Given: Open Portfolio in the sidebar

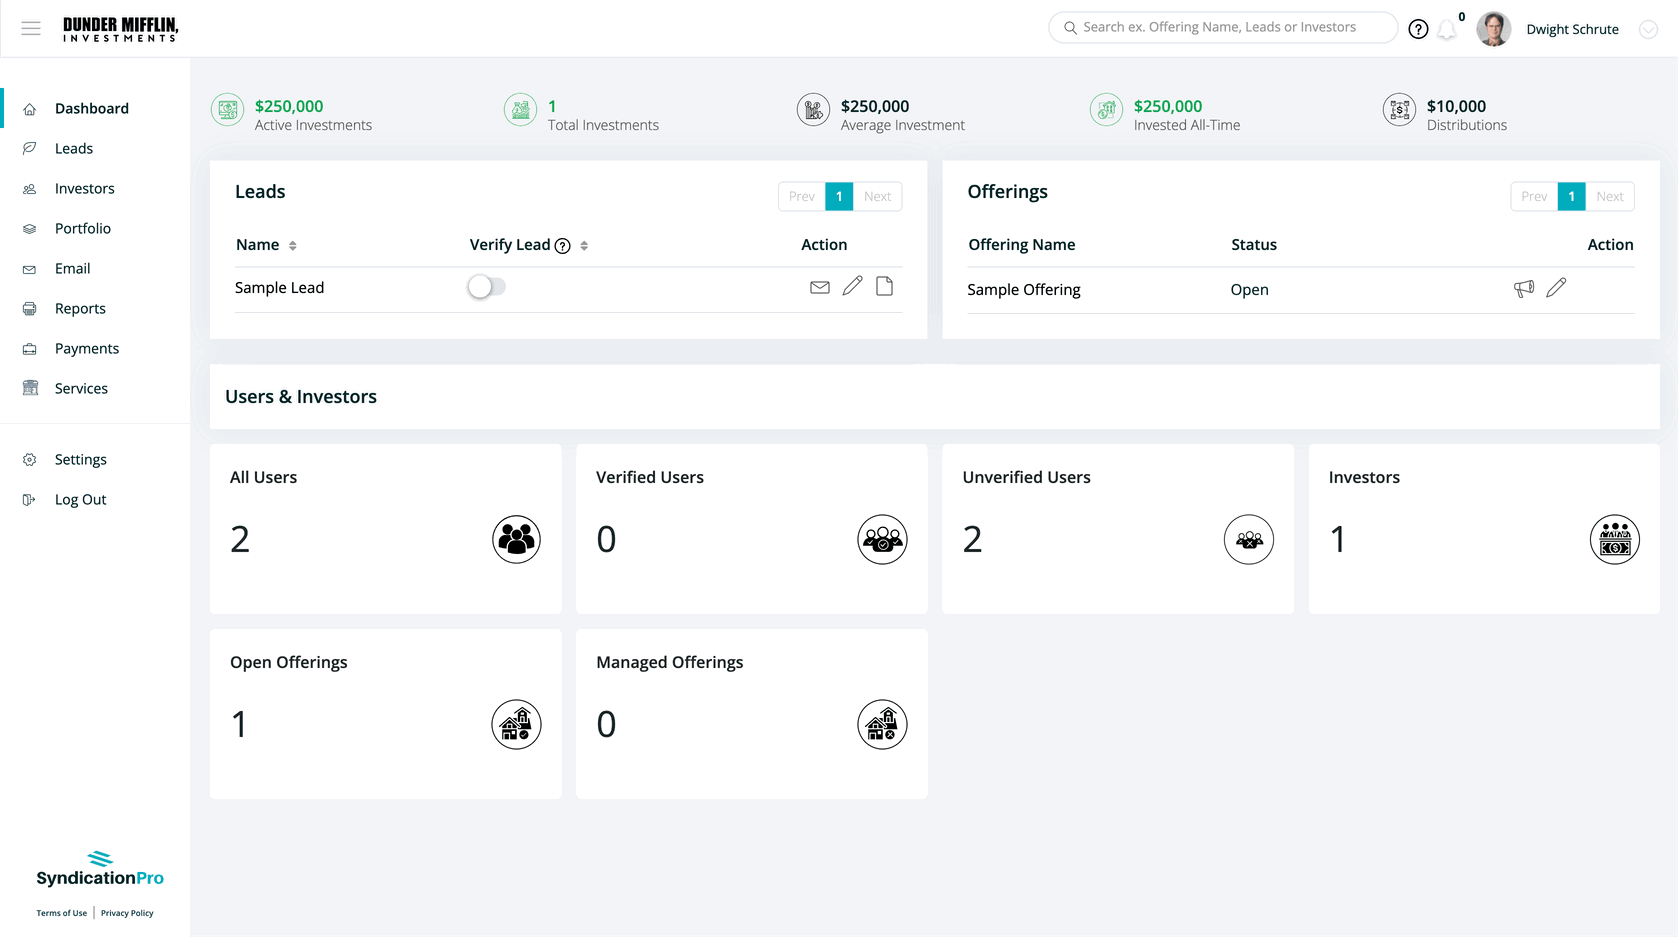Looking at the screenshot, I should (83, 229).
